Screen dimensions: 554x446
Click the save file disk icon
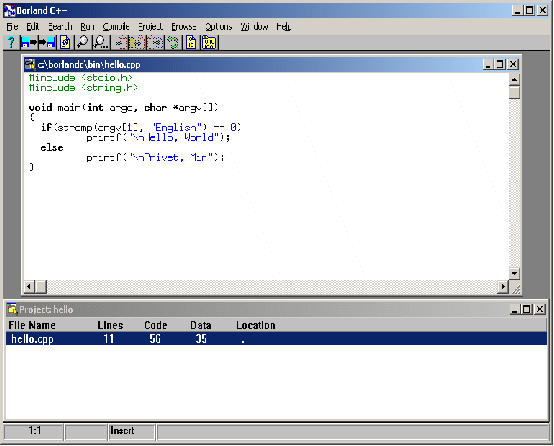coord(47,42)
